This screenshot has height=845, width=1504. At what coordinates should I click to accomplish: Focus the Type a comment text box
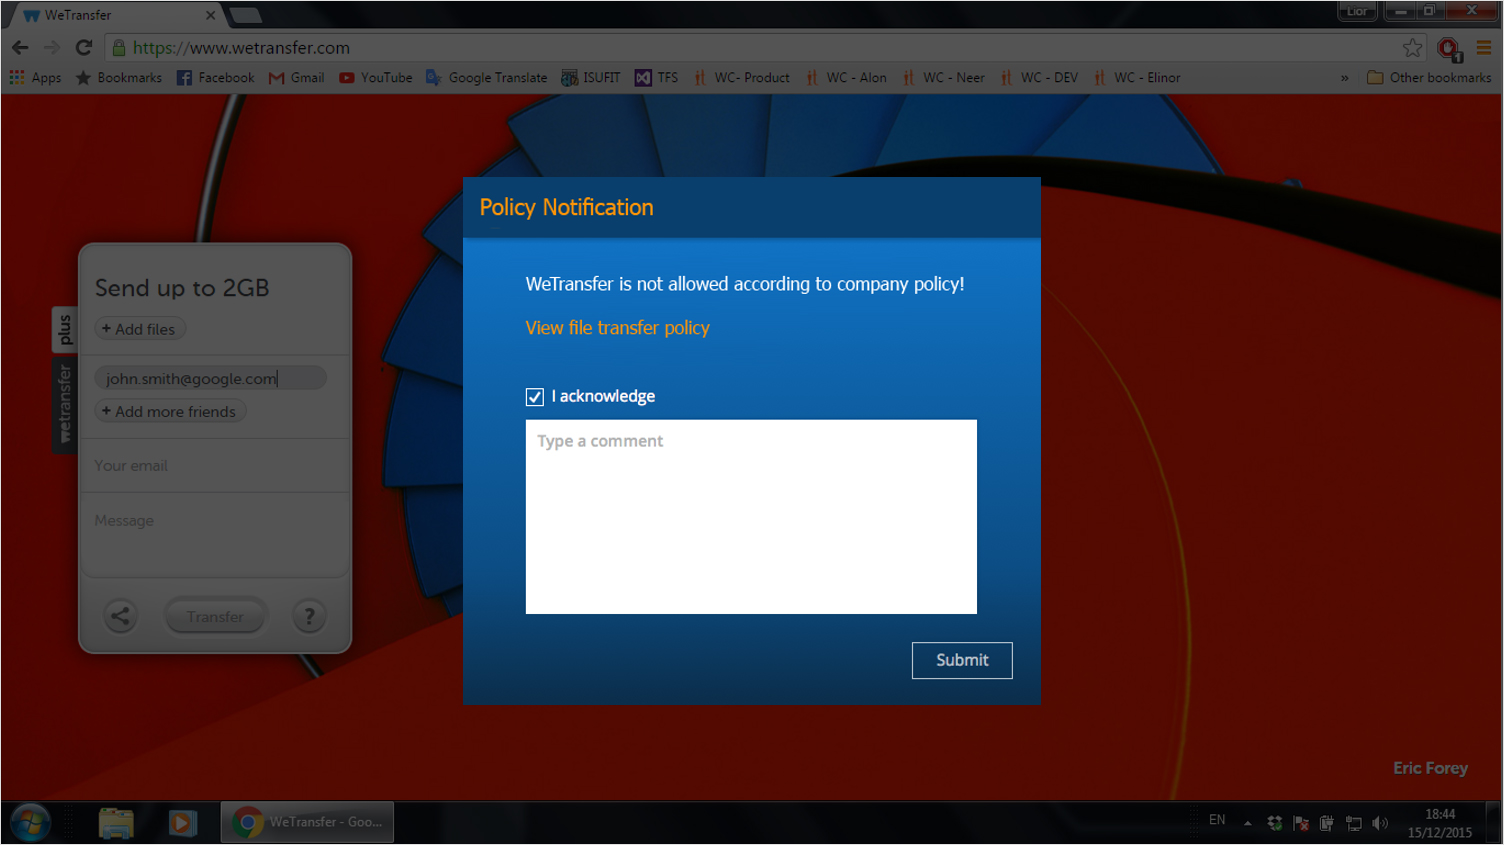[x=751, y=517]
